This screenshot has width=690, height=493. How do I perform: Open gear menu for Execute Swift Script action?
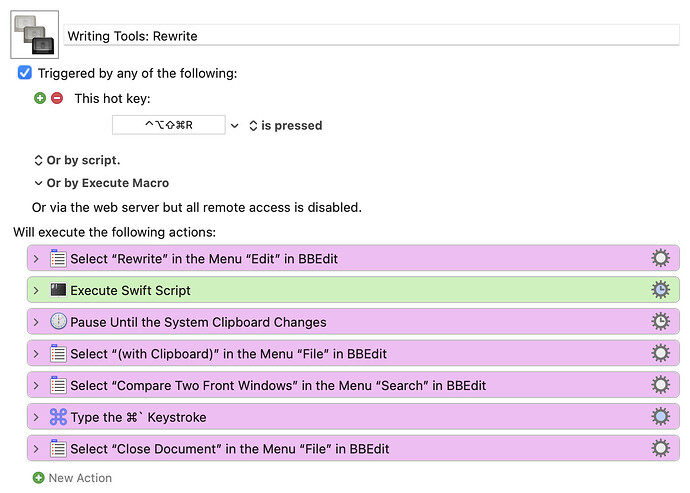tap(660, 291)
